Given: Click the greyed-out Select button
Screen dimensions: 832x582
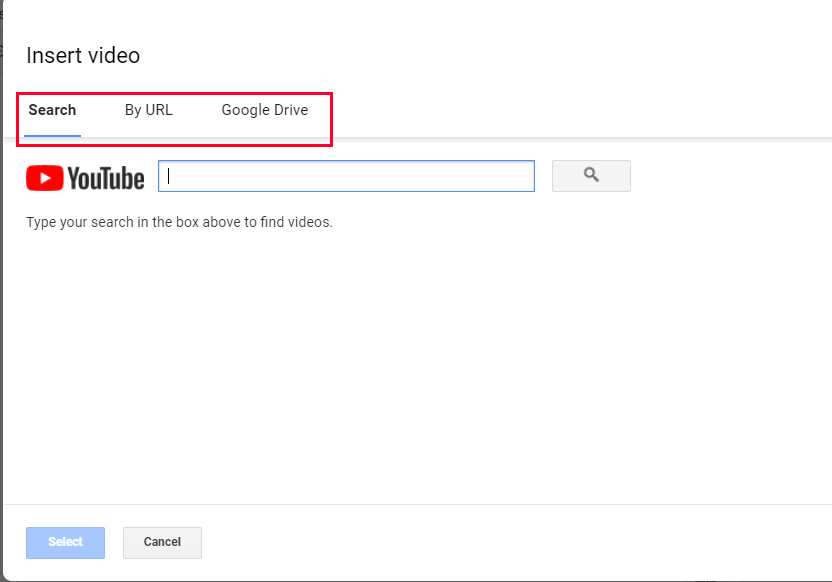Looking at the screenshot, I should [65, 542].
